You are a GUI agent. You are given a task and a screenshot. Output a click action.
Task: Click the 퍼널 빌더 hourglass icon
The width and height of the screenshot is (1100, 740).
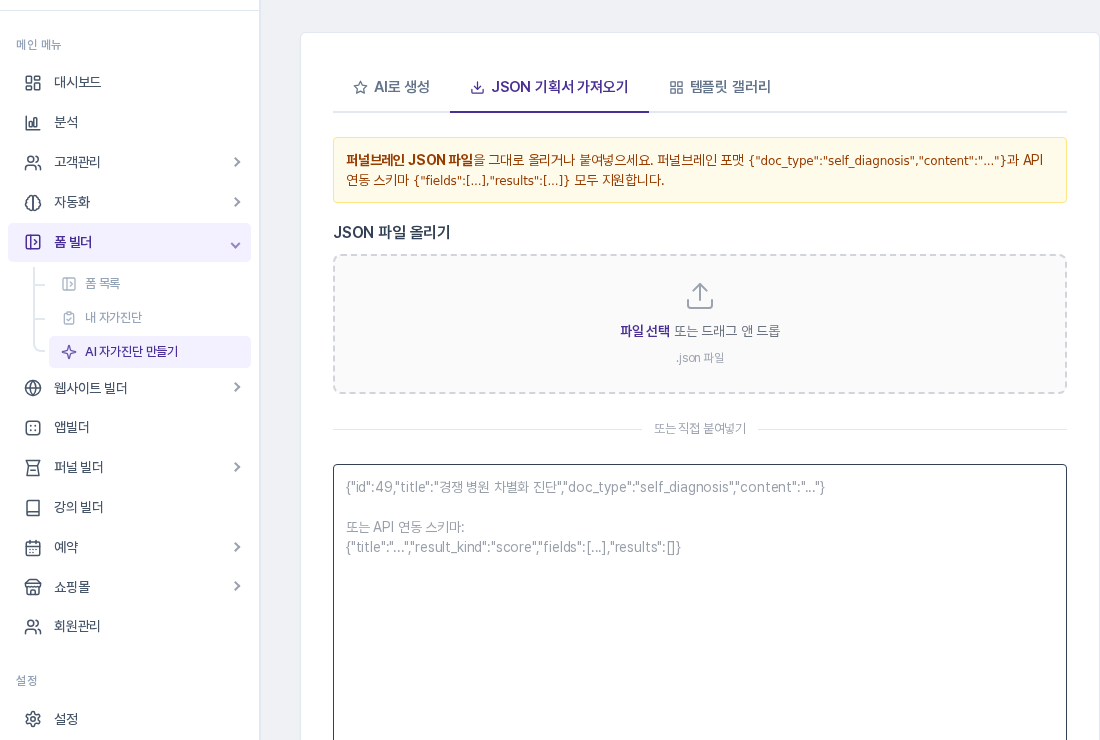coord(33,468)
